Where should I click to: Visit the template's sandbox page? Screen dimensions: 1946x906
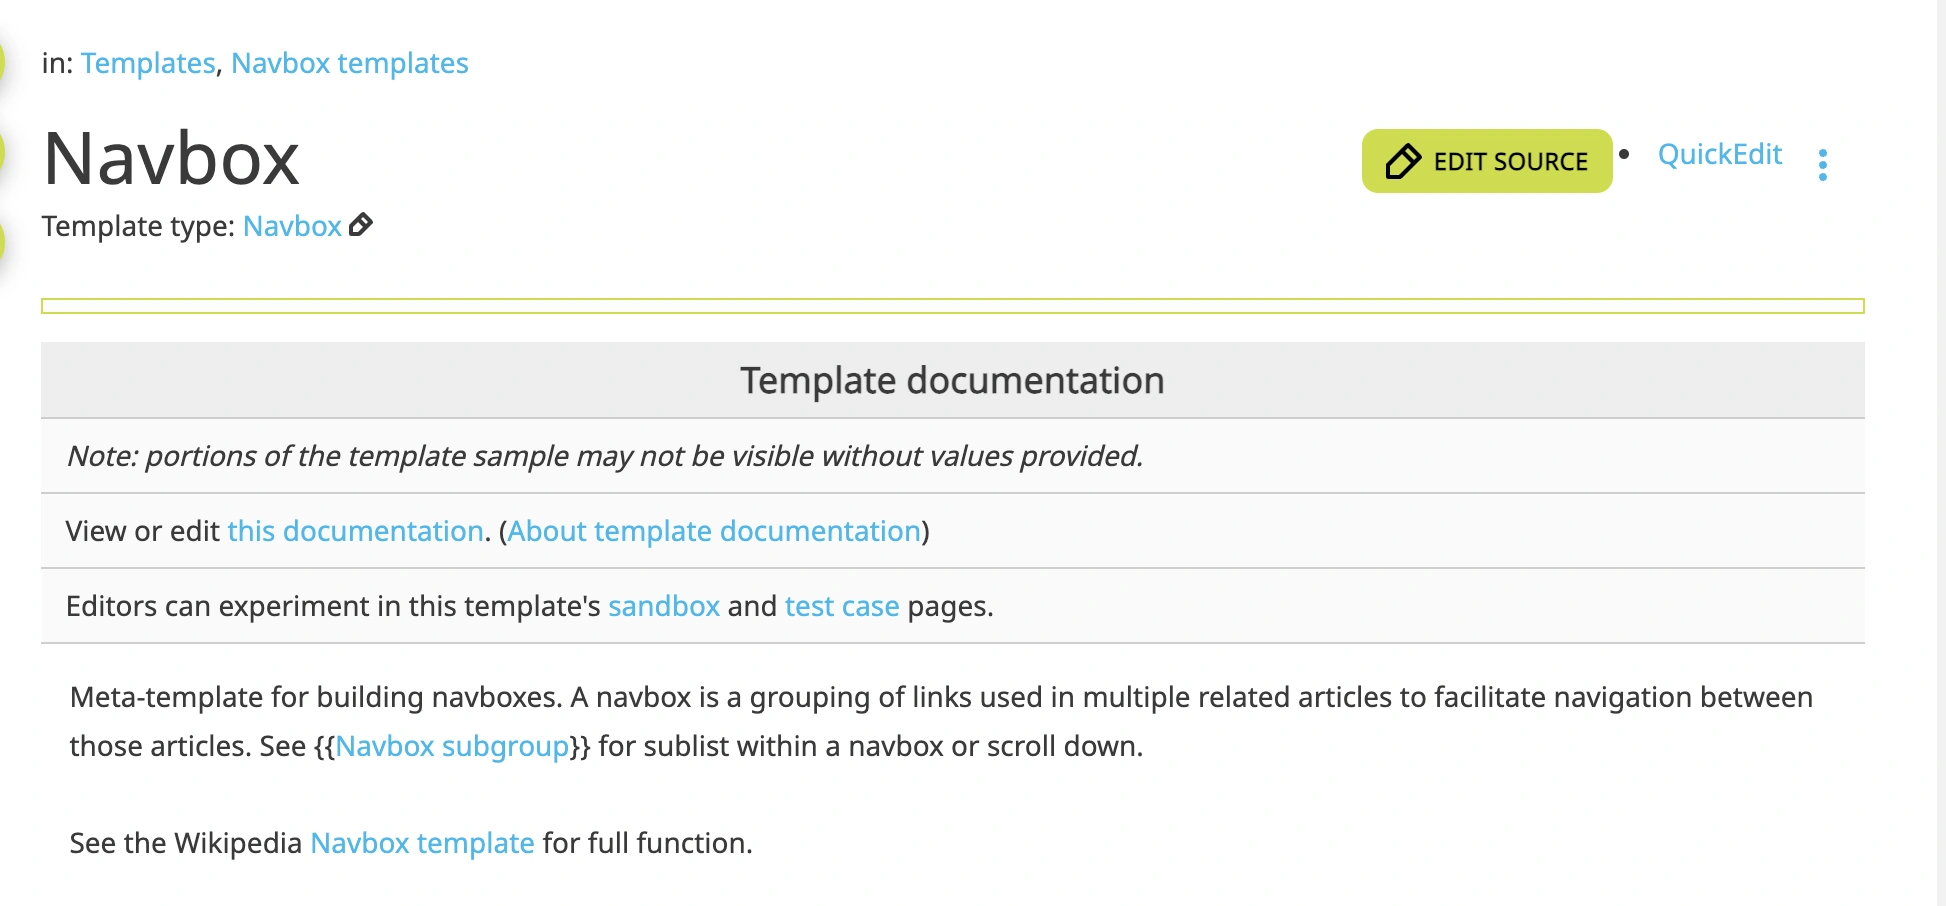[664, 606]
